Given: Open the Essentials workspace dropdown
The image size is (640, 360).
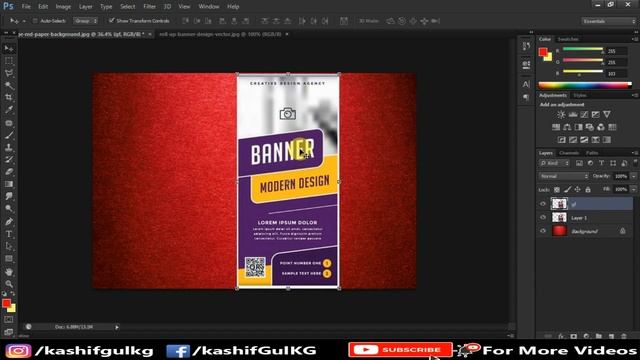Looking at the screenshot, I should coord(608,21).
